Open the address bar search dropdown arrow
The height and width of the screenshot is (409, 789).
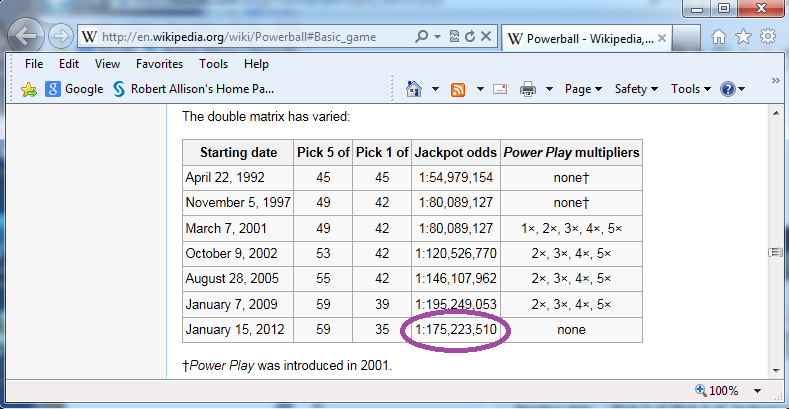coord(437,37)
